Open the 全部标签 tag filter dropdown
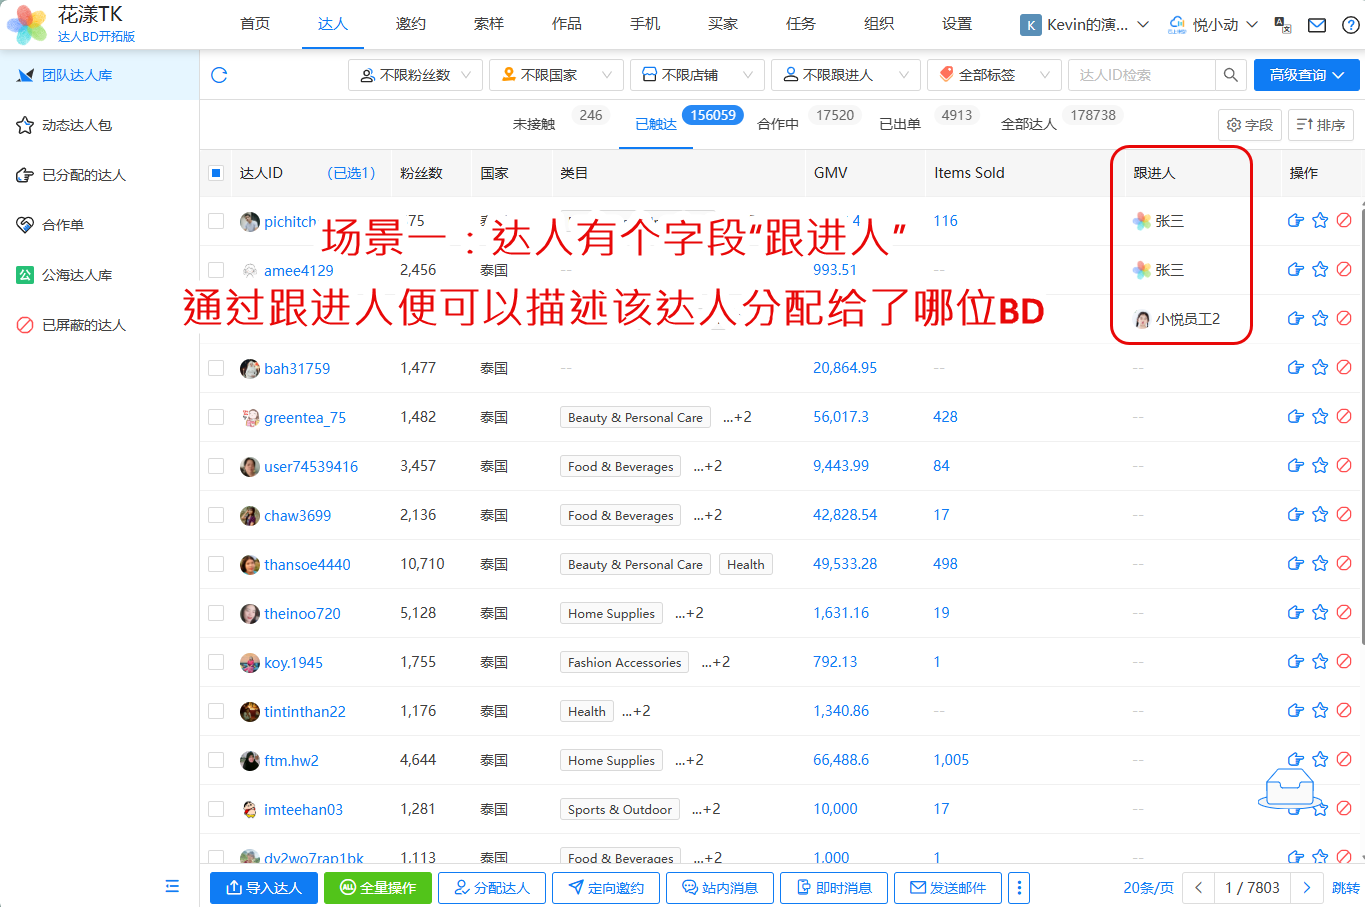 click(x=994, y=75)
